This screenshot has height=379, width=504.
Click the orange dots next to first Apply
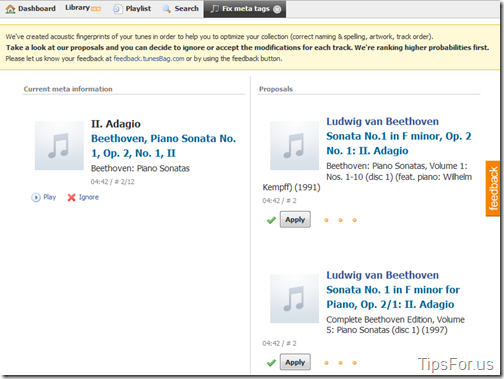coord(340,220)
